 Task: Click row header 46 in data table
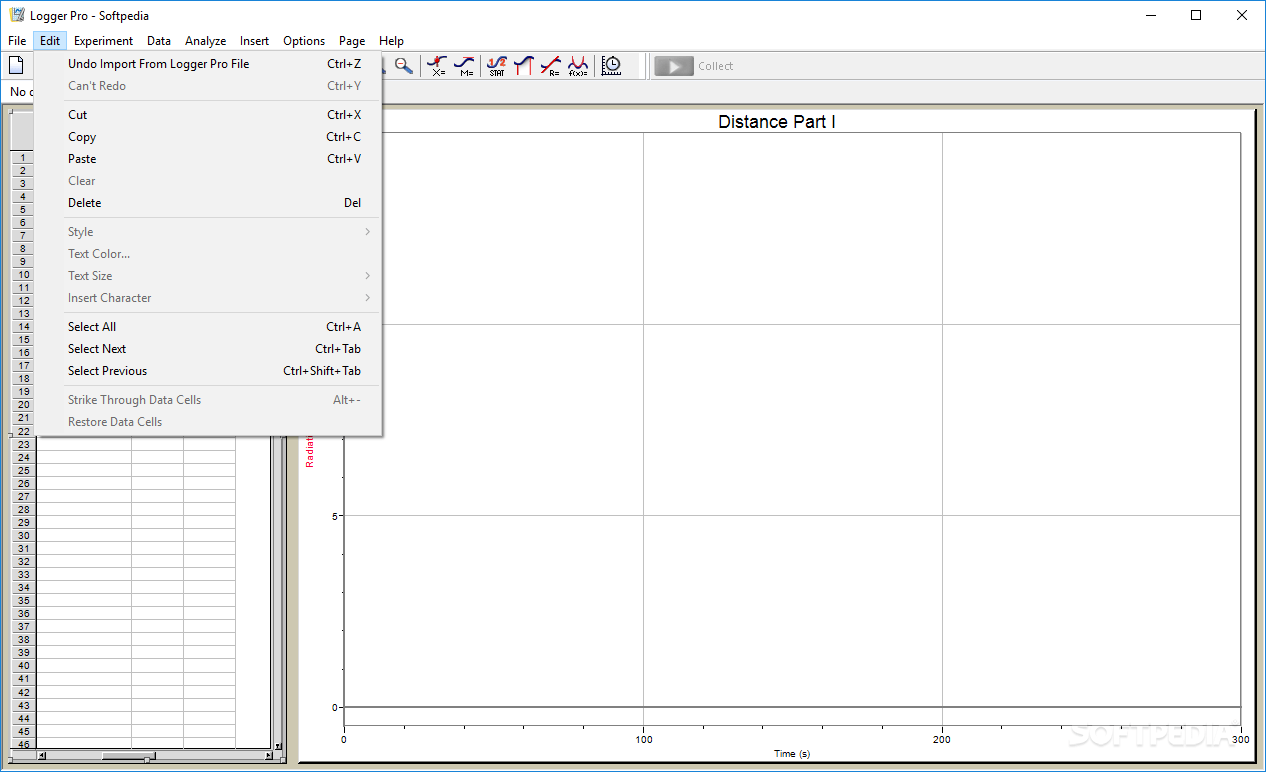click(x=24, y=744)
